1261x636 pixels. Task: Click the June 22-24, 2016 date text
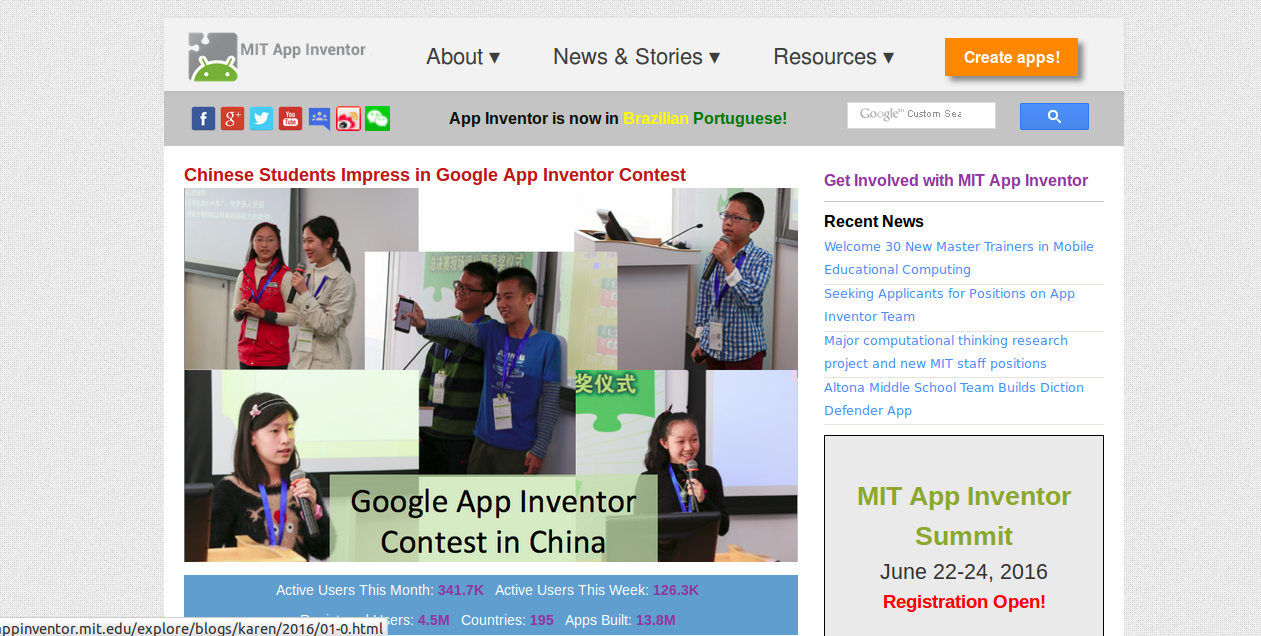tap(964, 572)
